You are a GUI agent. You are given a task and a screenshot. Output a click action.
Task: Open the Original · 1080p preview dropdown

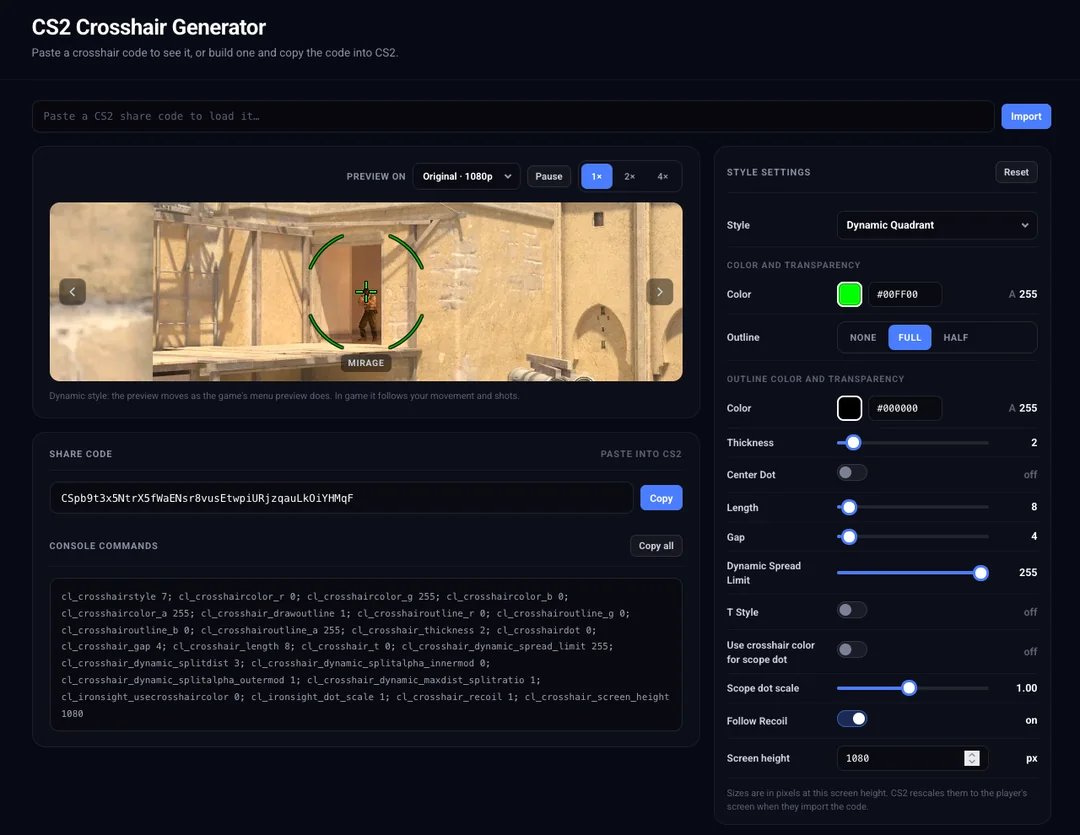tap(466, 176)
